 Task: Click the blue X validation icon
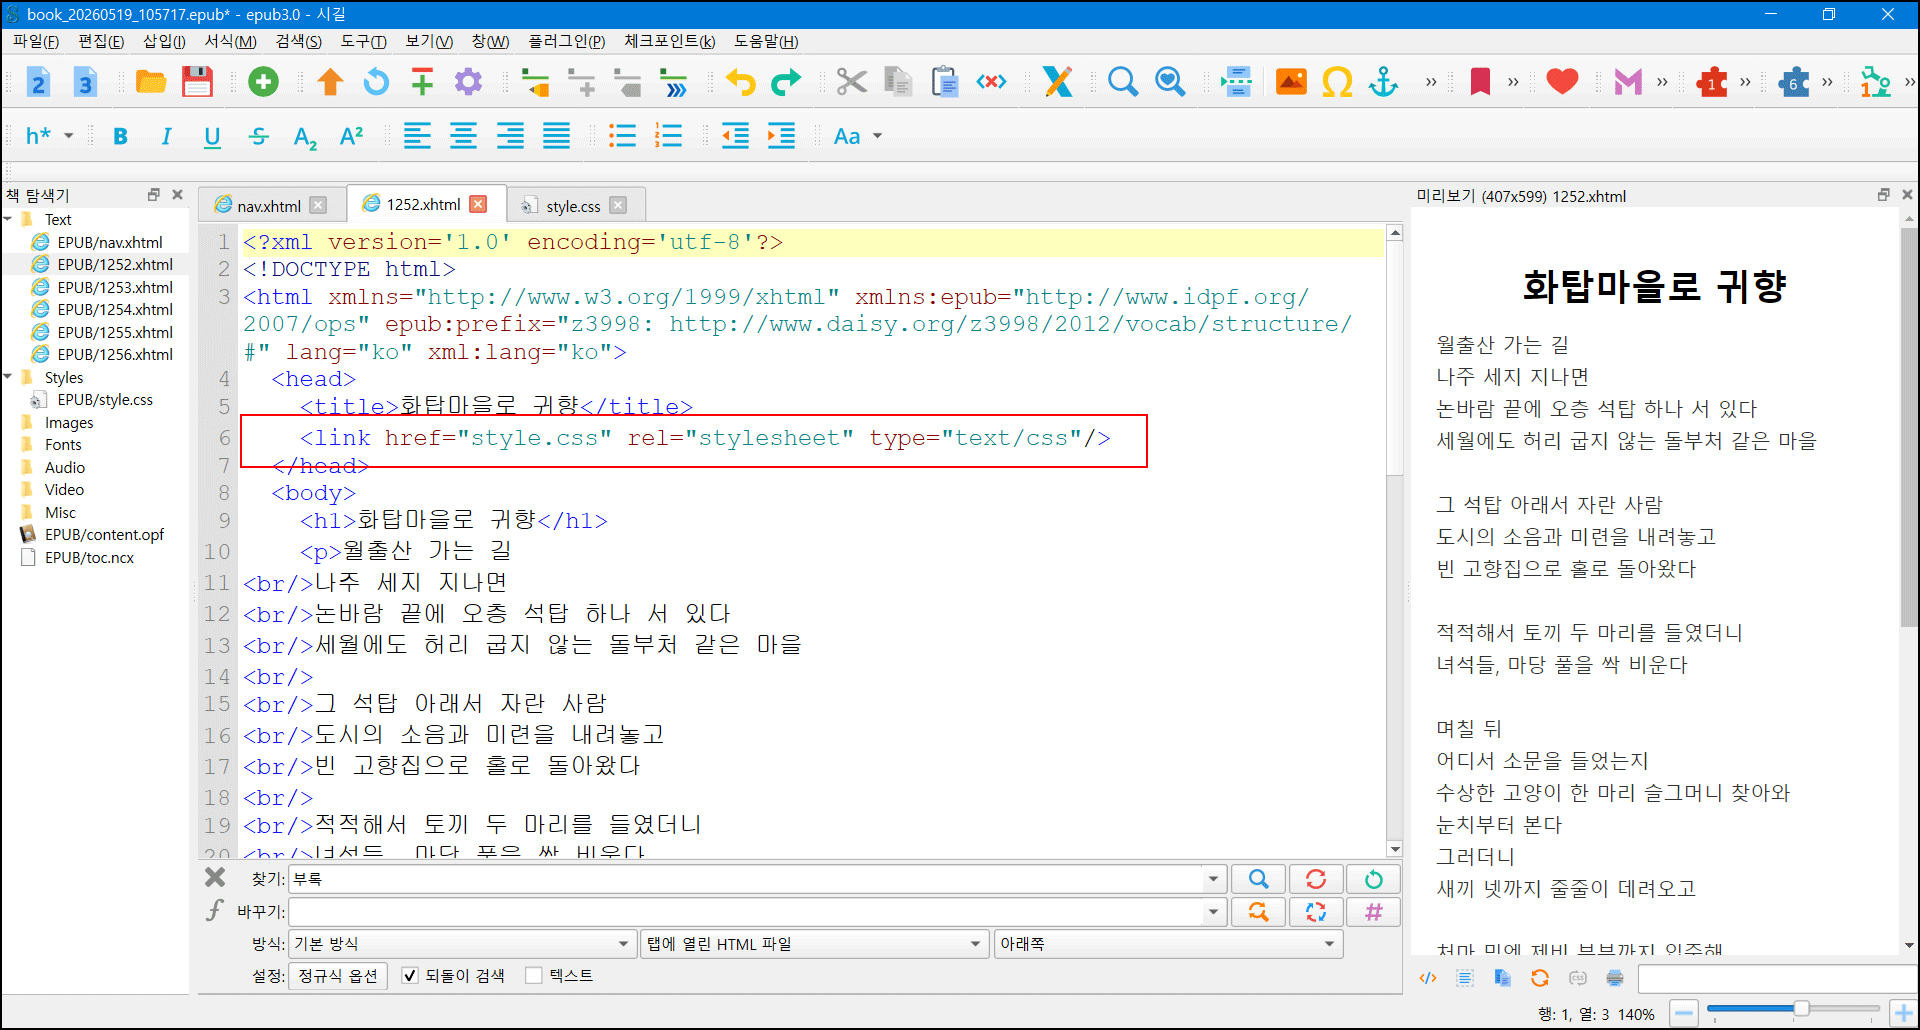pyautogui.click(x=1057, y=82)
